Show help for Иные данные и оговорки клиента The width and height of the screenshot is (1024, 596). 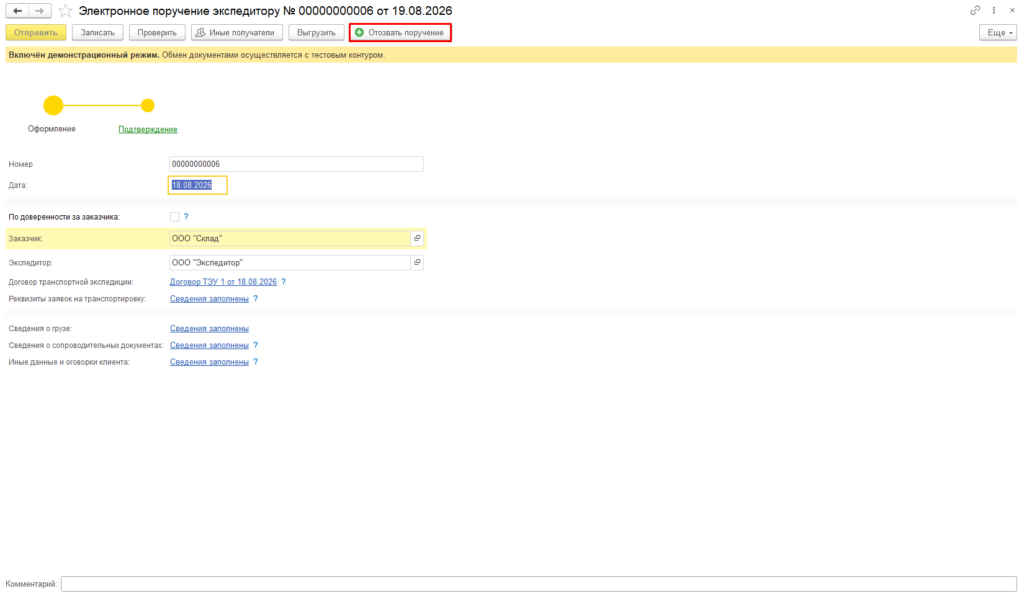click(256, 362)
